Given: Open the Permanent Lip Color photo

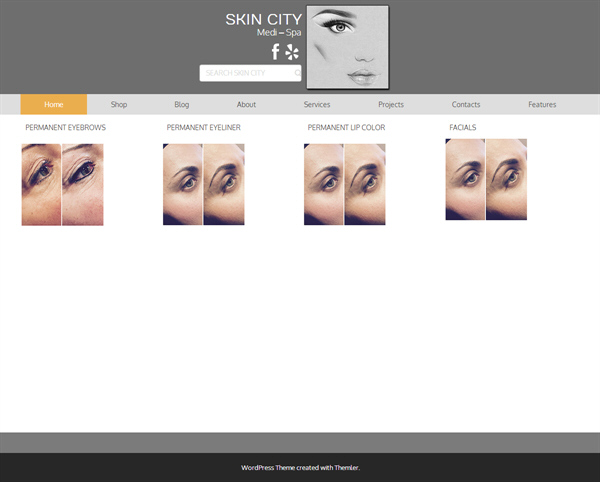Looking at the screenshot, I should tap(345, 184).
